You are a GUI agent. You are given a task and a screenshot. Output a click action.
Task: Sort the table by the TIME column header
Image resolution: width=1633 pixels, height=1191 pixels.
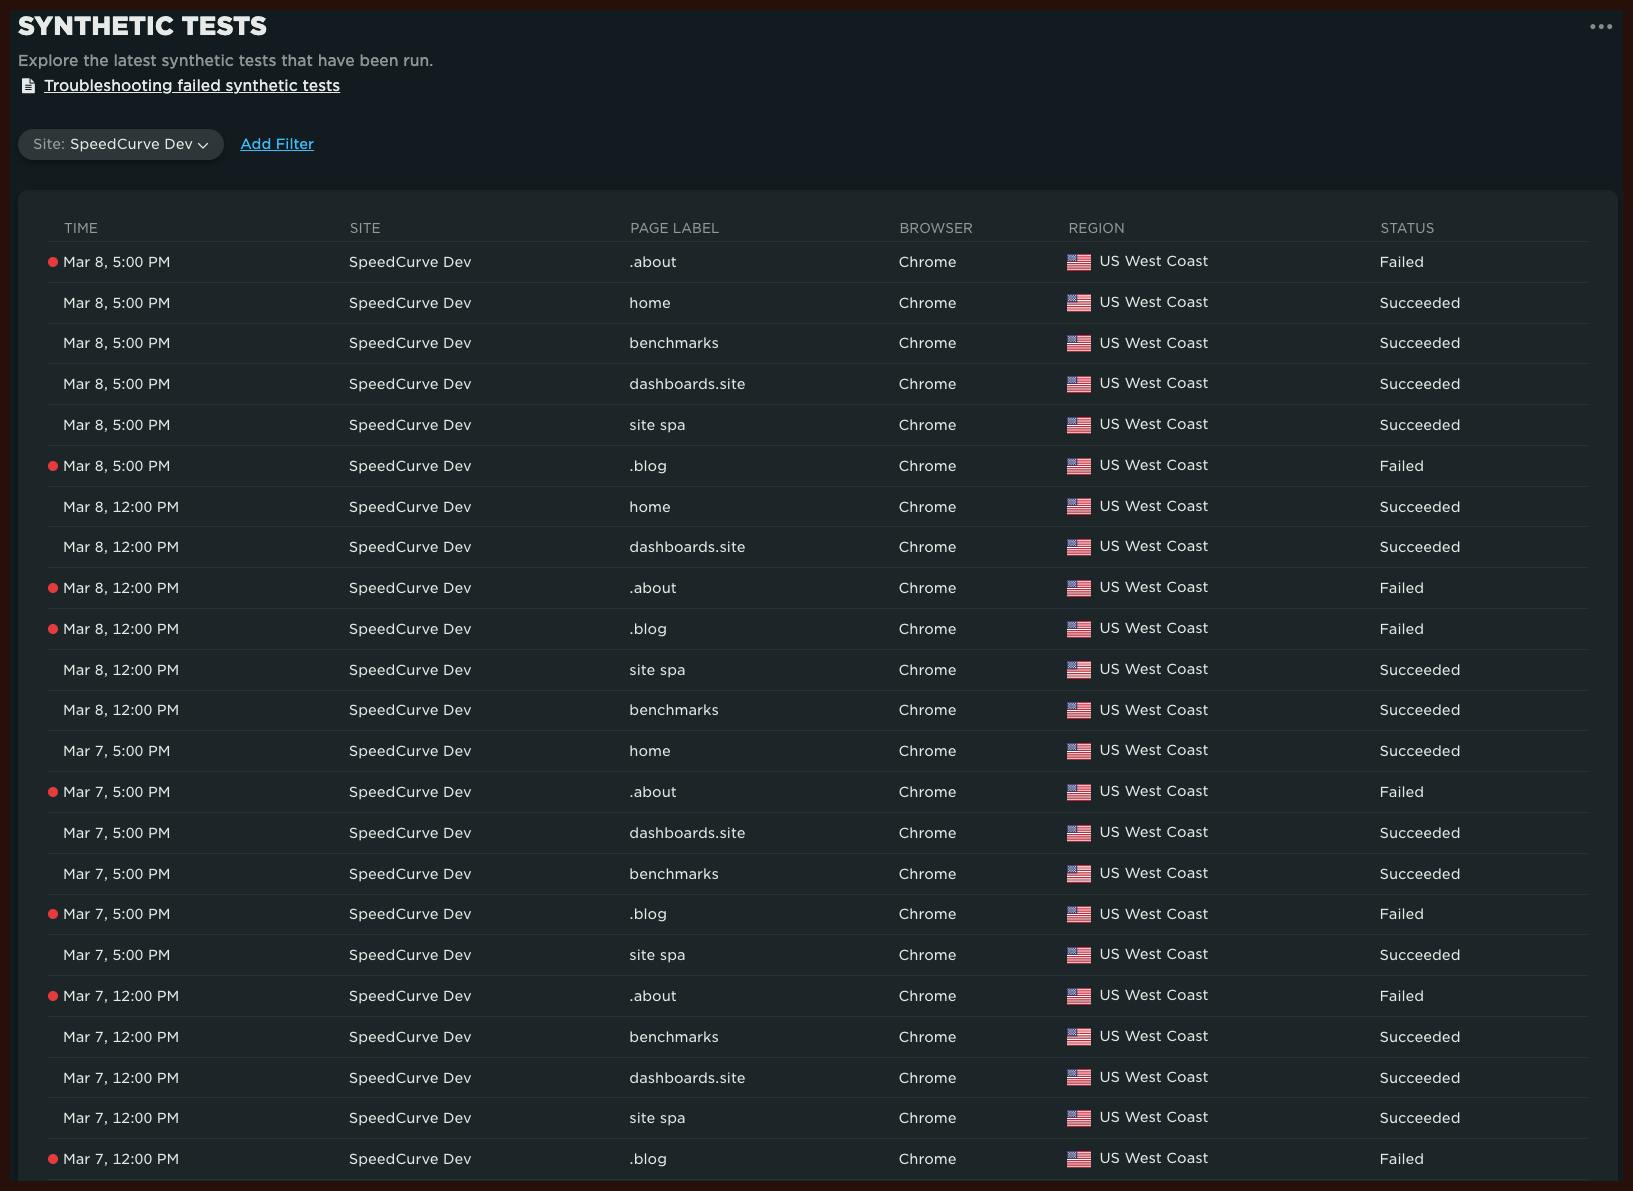[80, 228]
